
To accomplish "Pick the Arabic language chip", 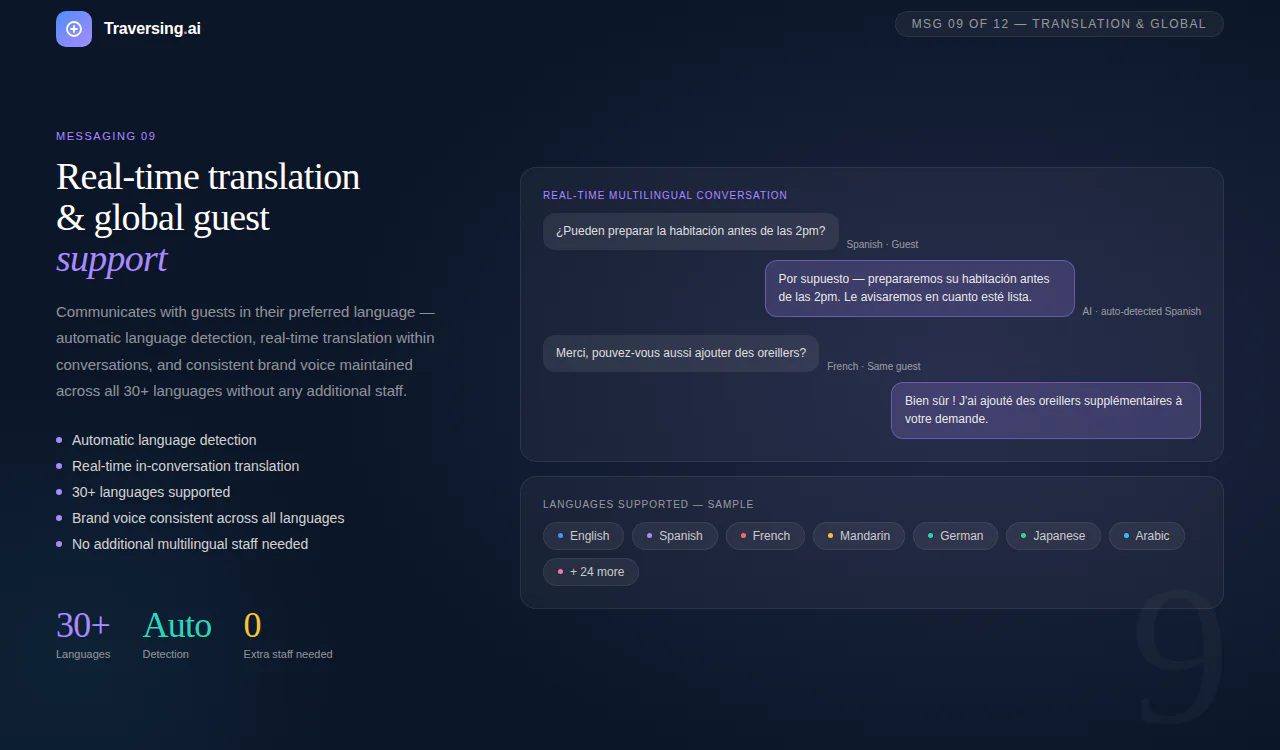I will [1147, 536].
